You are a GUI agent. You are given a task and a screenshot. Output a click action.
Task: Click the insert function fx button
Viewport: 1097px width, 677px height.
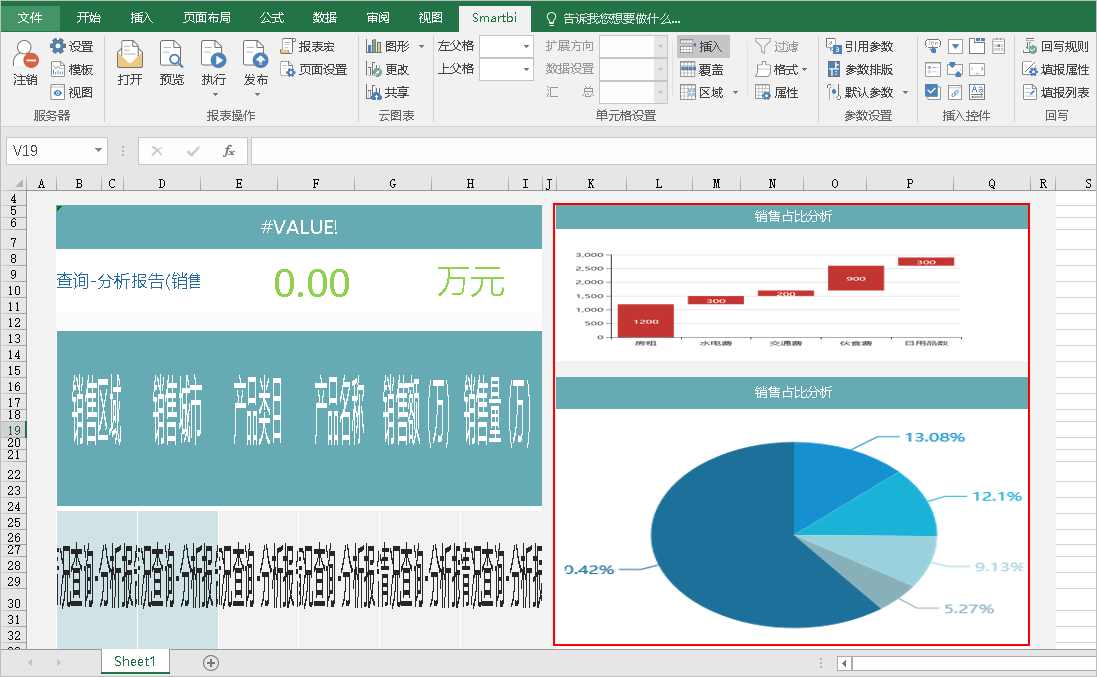(228, 150)
